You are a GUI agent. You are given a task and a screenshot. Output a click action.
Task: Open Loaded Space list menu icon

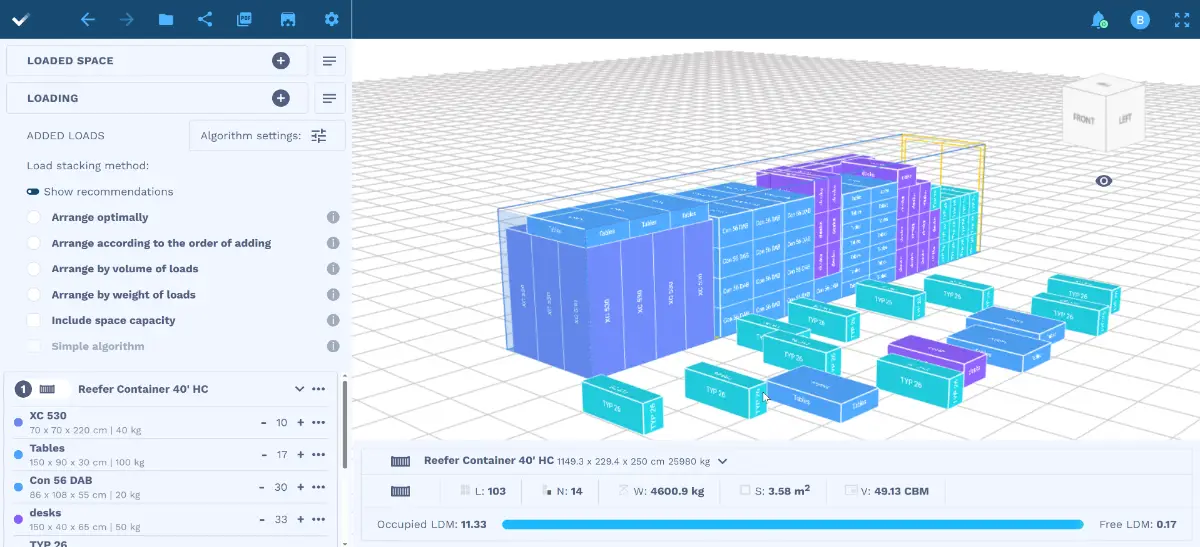click(329, 61)
